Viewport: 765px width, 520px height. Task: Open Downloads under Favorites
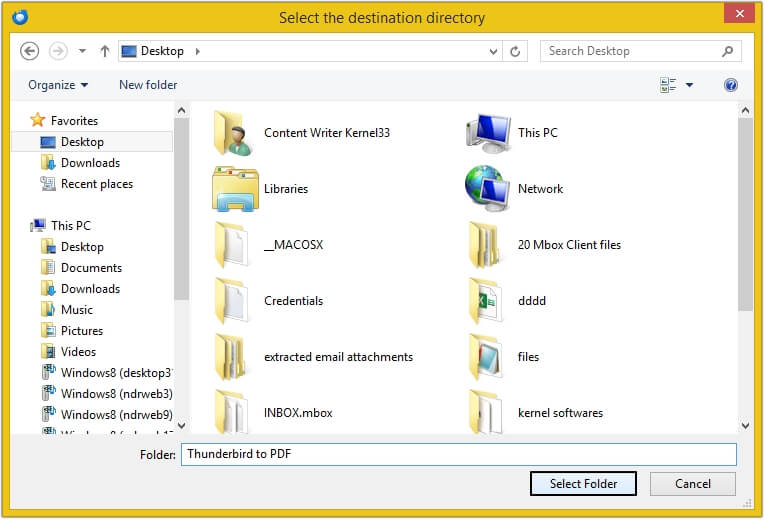click(x=90, y=163)
